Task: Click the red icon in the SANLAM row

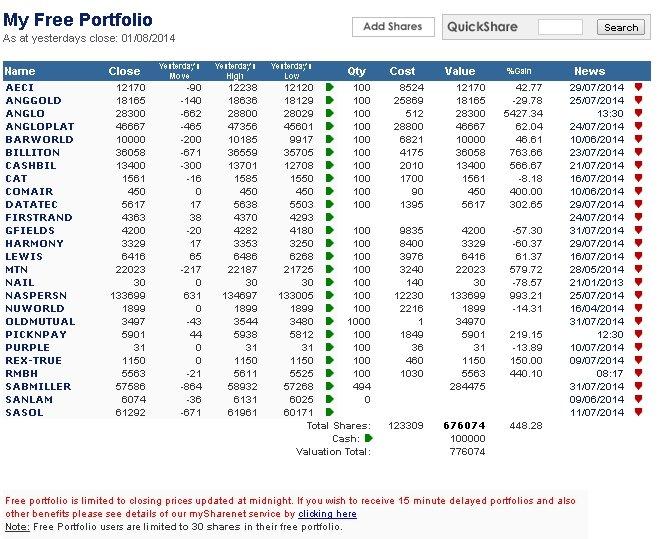Action: click(x=638, y=400)
